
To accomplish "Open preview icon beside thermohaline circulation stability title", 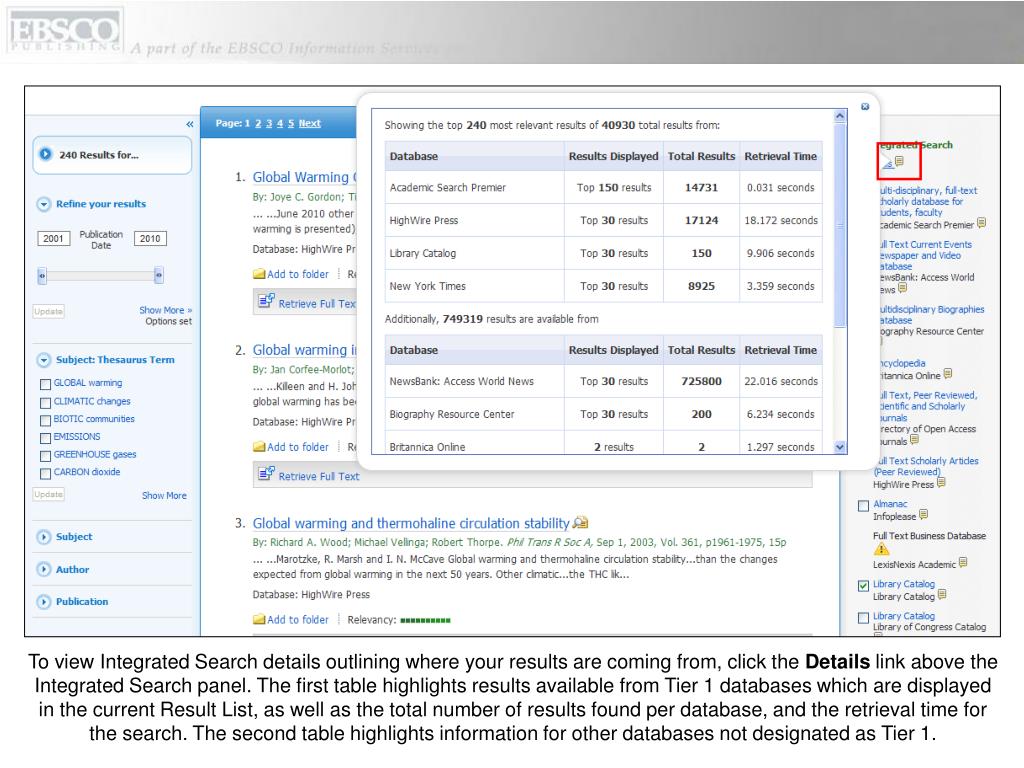I will click(581, 522).
